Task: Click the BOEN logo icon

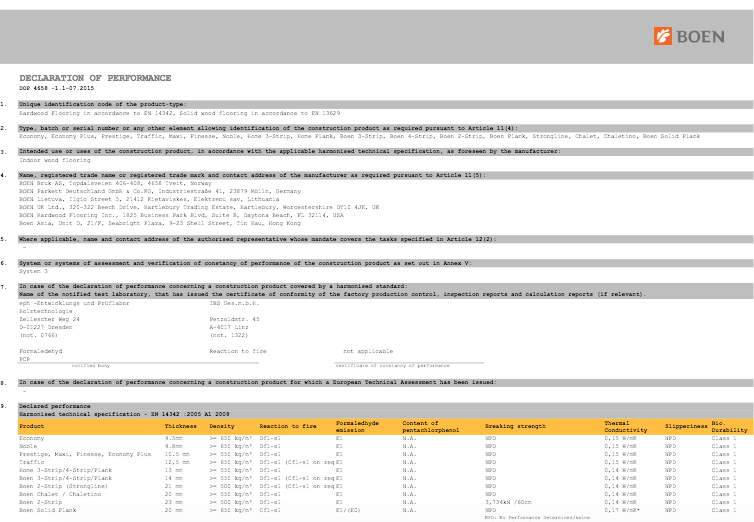Action: point(663,36)
